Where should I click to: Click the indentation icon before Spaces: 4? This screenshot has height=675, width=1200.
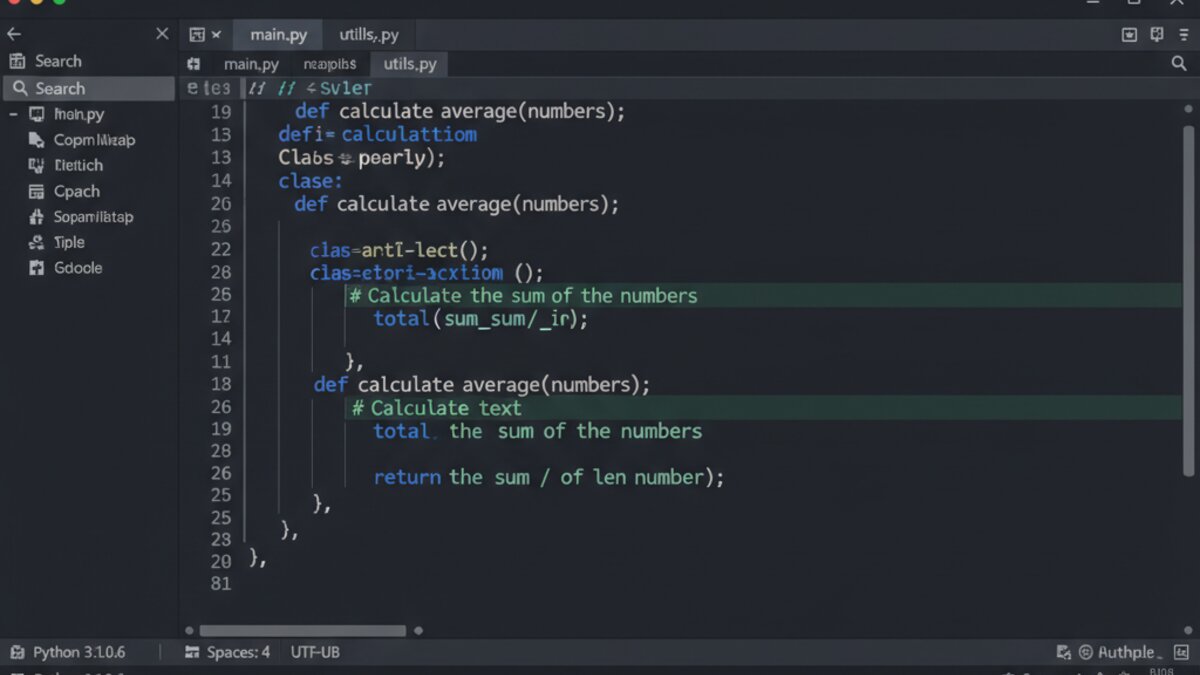click(x=193, y=652)
